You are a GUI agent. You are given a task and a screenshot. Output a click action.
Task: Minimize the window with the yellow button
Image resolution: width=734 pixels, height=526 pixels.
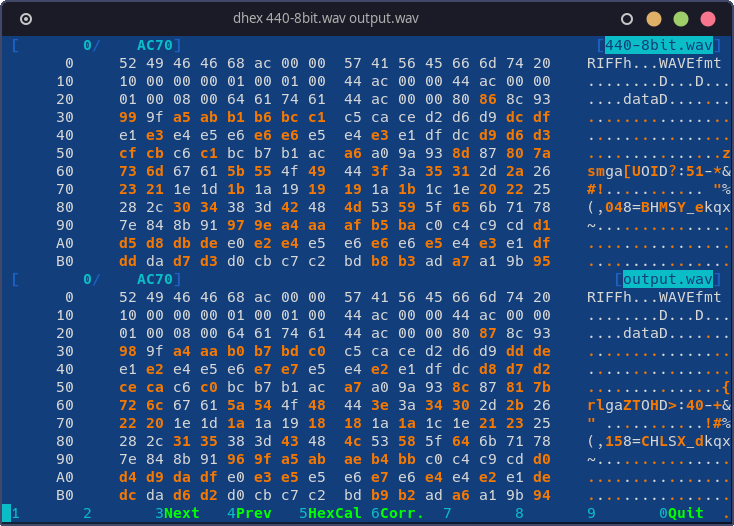click(x=654, y=18)
